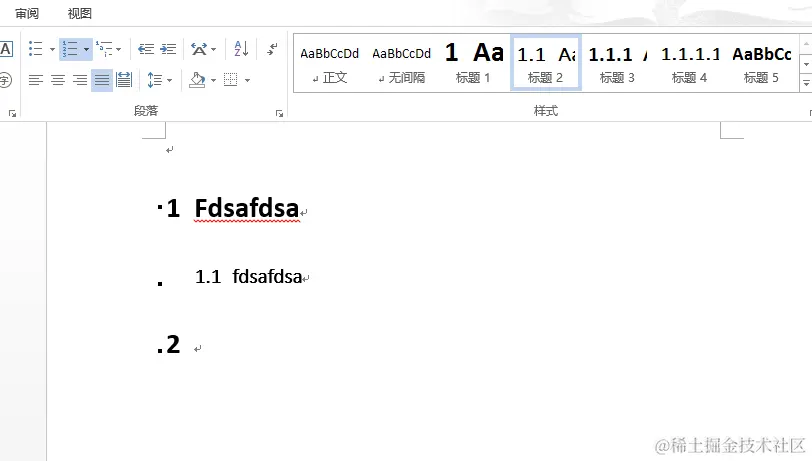Apply the 无间隔 style
This screenshot has height=461, width=812.
point(402,63)
